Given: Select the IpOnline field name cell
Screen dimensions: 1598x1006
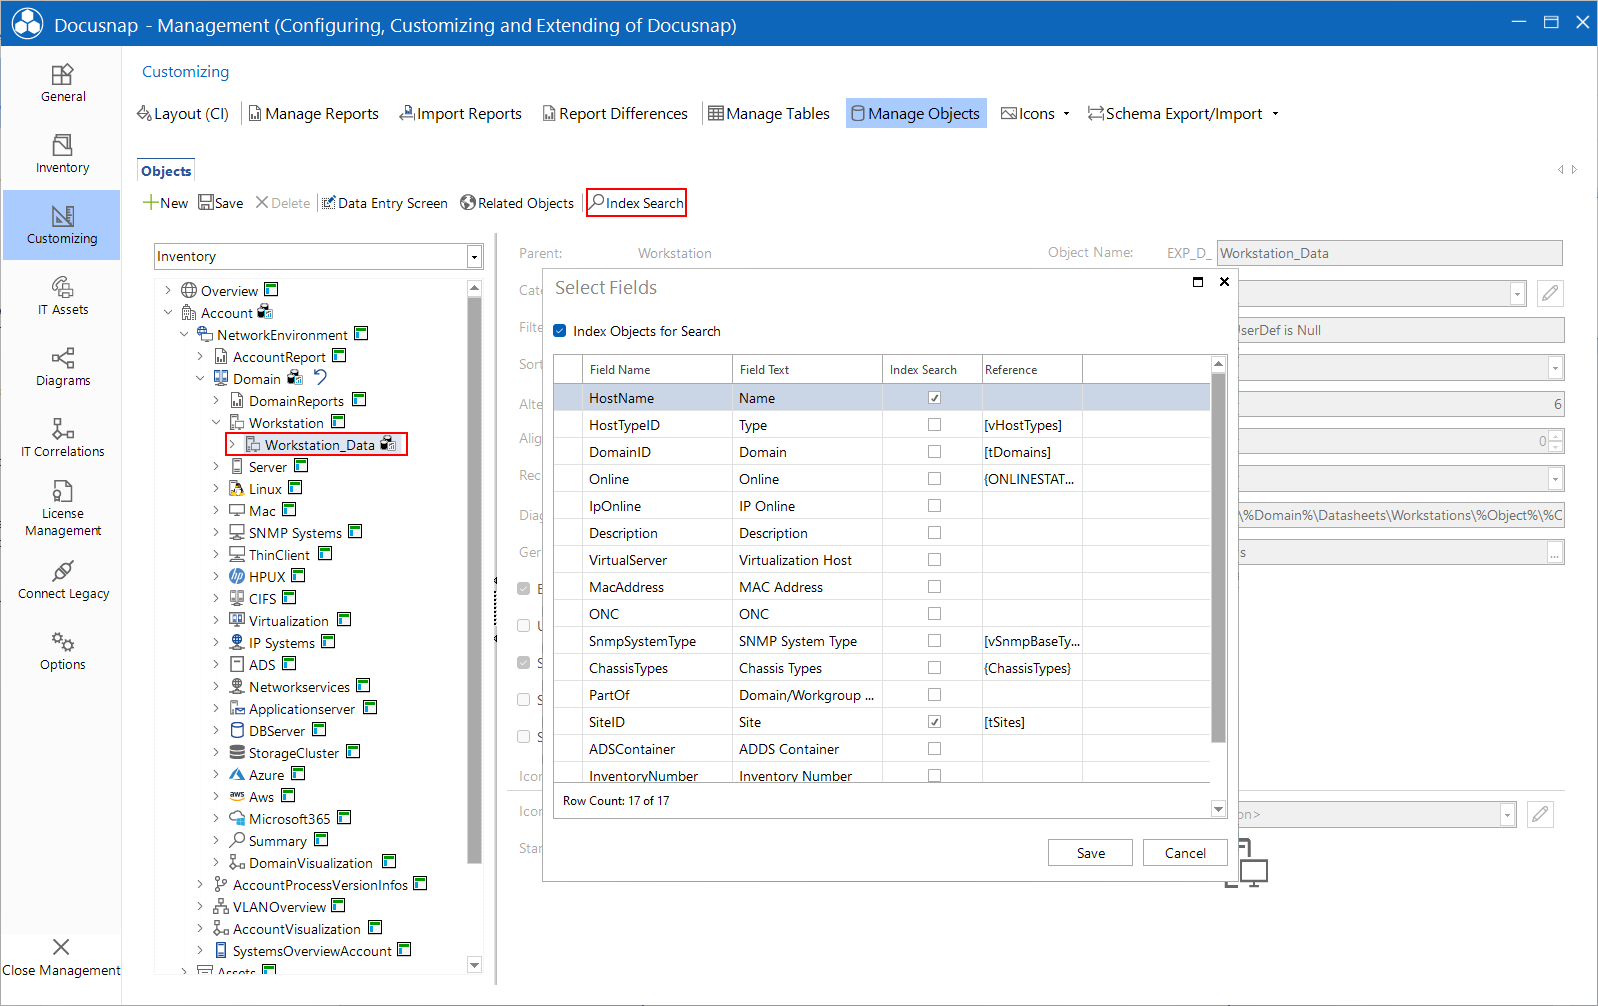Looking at the screenshot, I should pos(657,506).
